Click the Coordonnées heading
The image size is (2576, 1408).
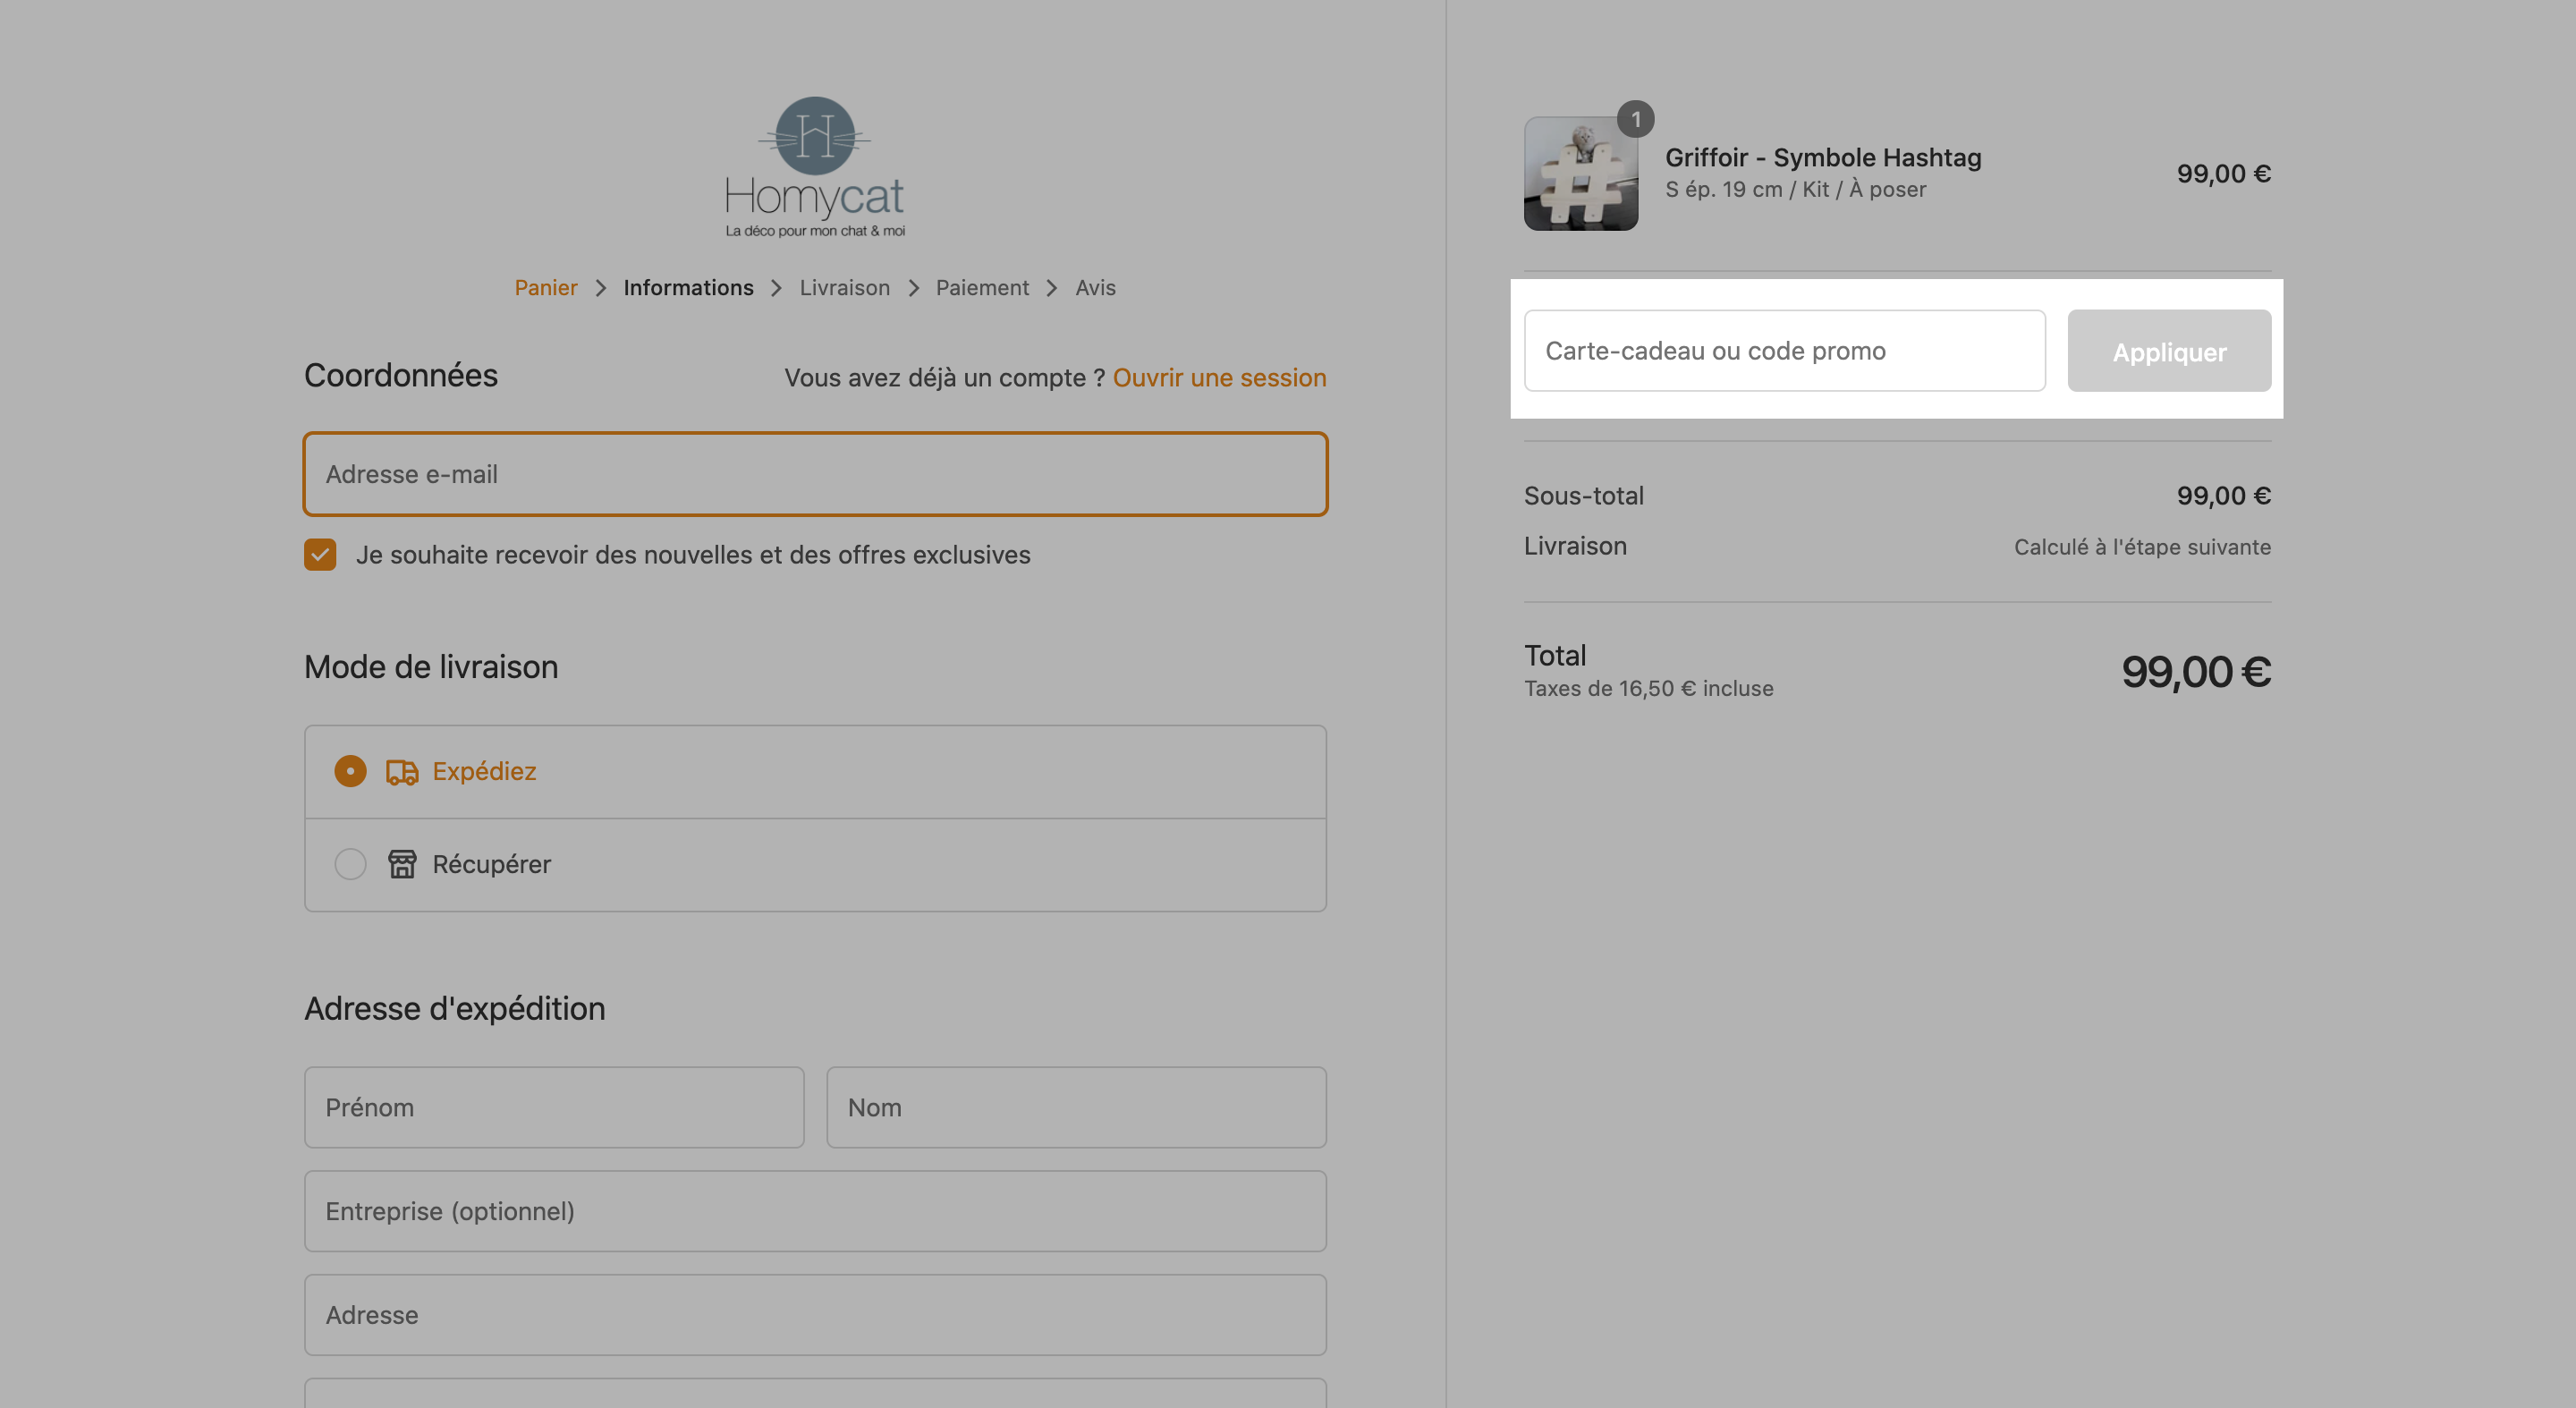tap(400, 376)
